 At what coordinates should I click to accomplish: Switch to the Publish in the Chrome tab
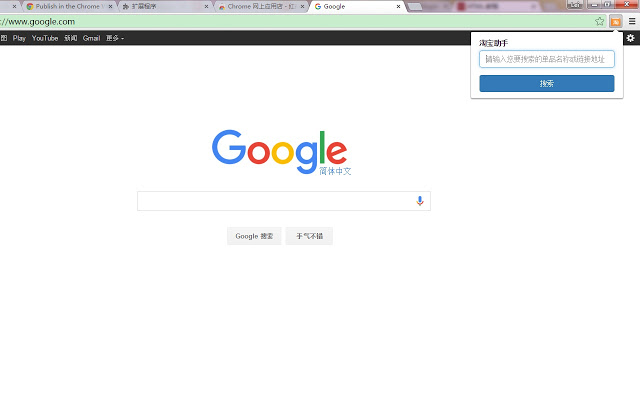click(67, 7)
